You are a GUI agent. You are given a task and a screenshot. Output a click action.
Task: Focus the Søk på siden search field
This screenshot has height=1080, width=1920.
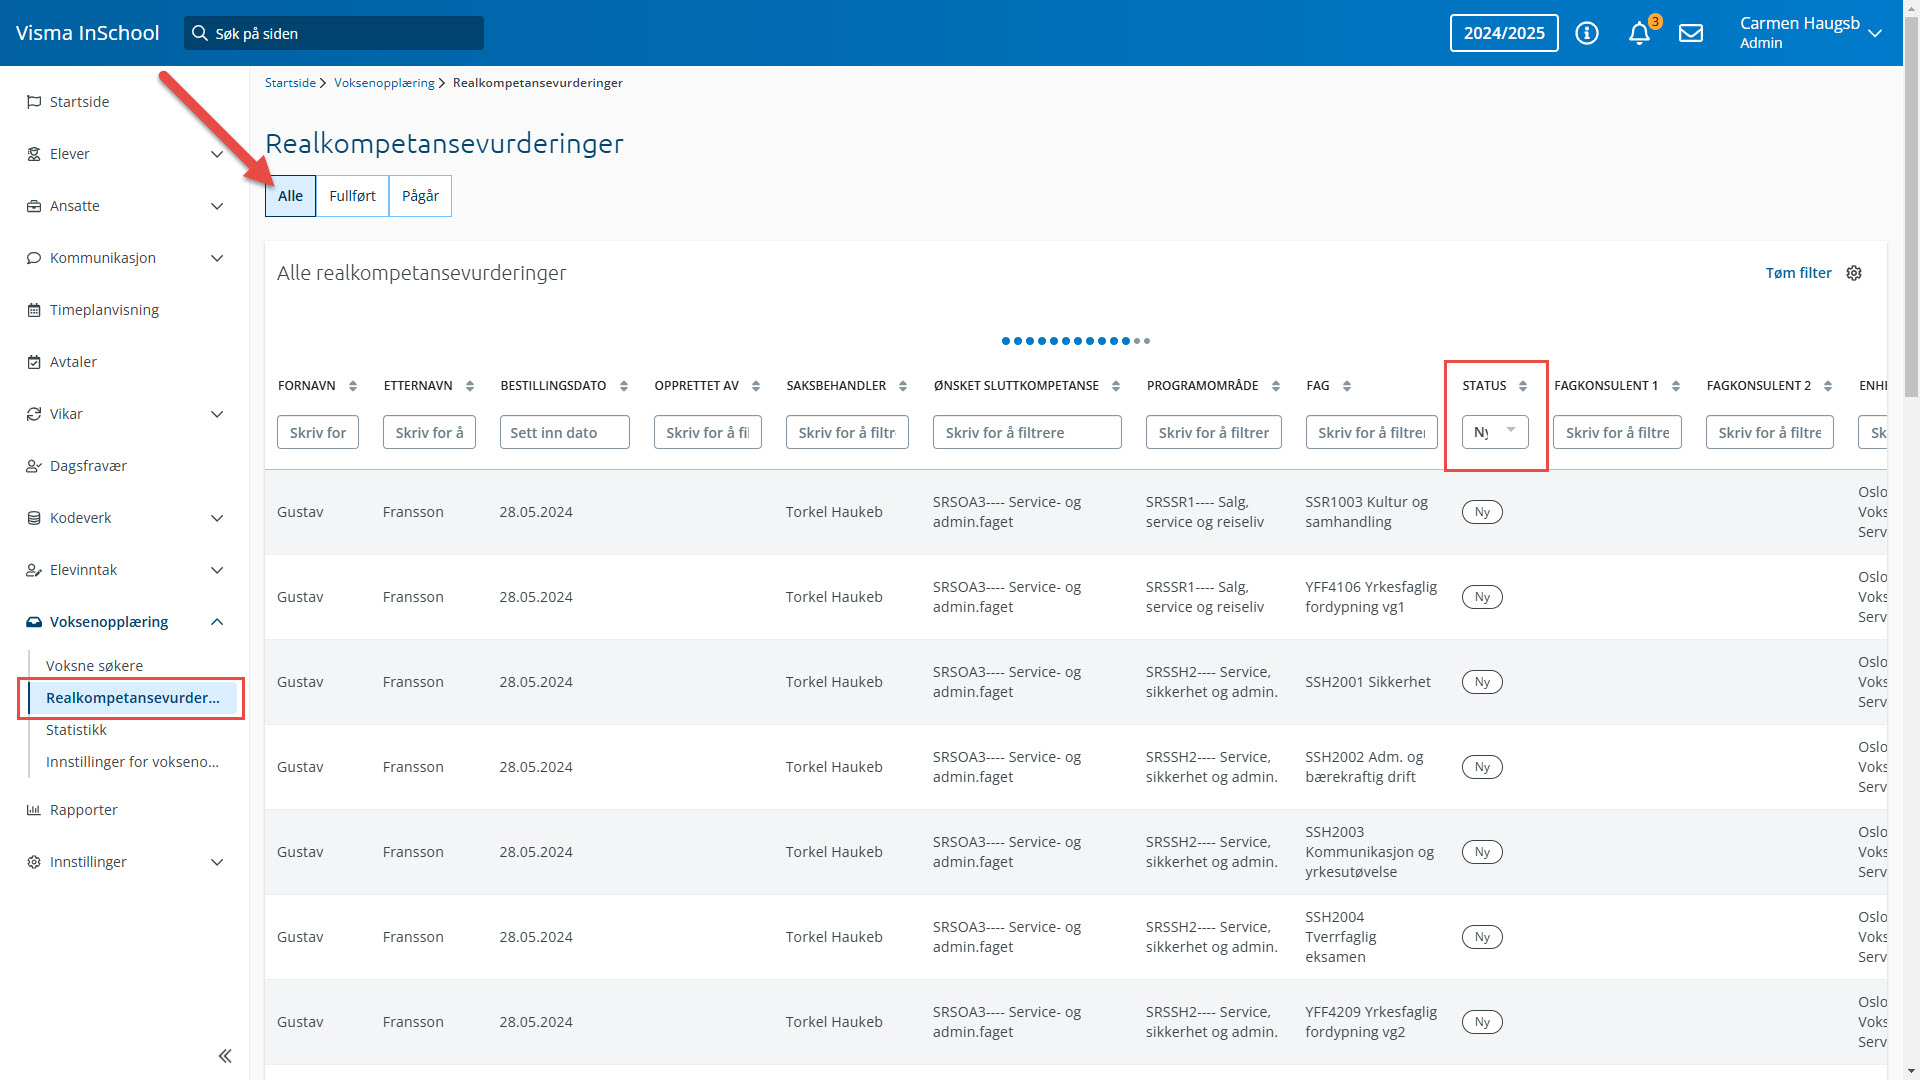[x=334, y=33]
